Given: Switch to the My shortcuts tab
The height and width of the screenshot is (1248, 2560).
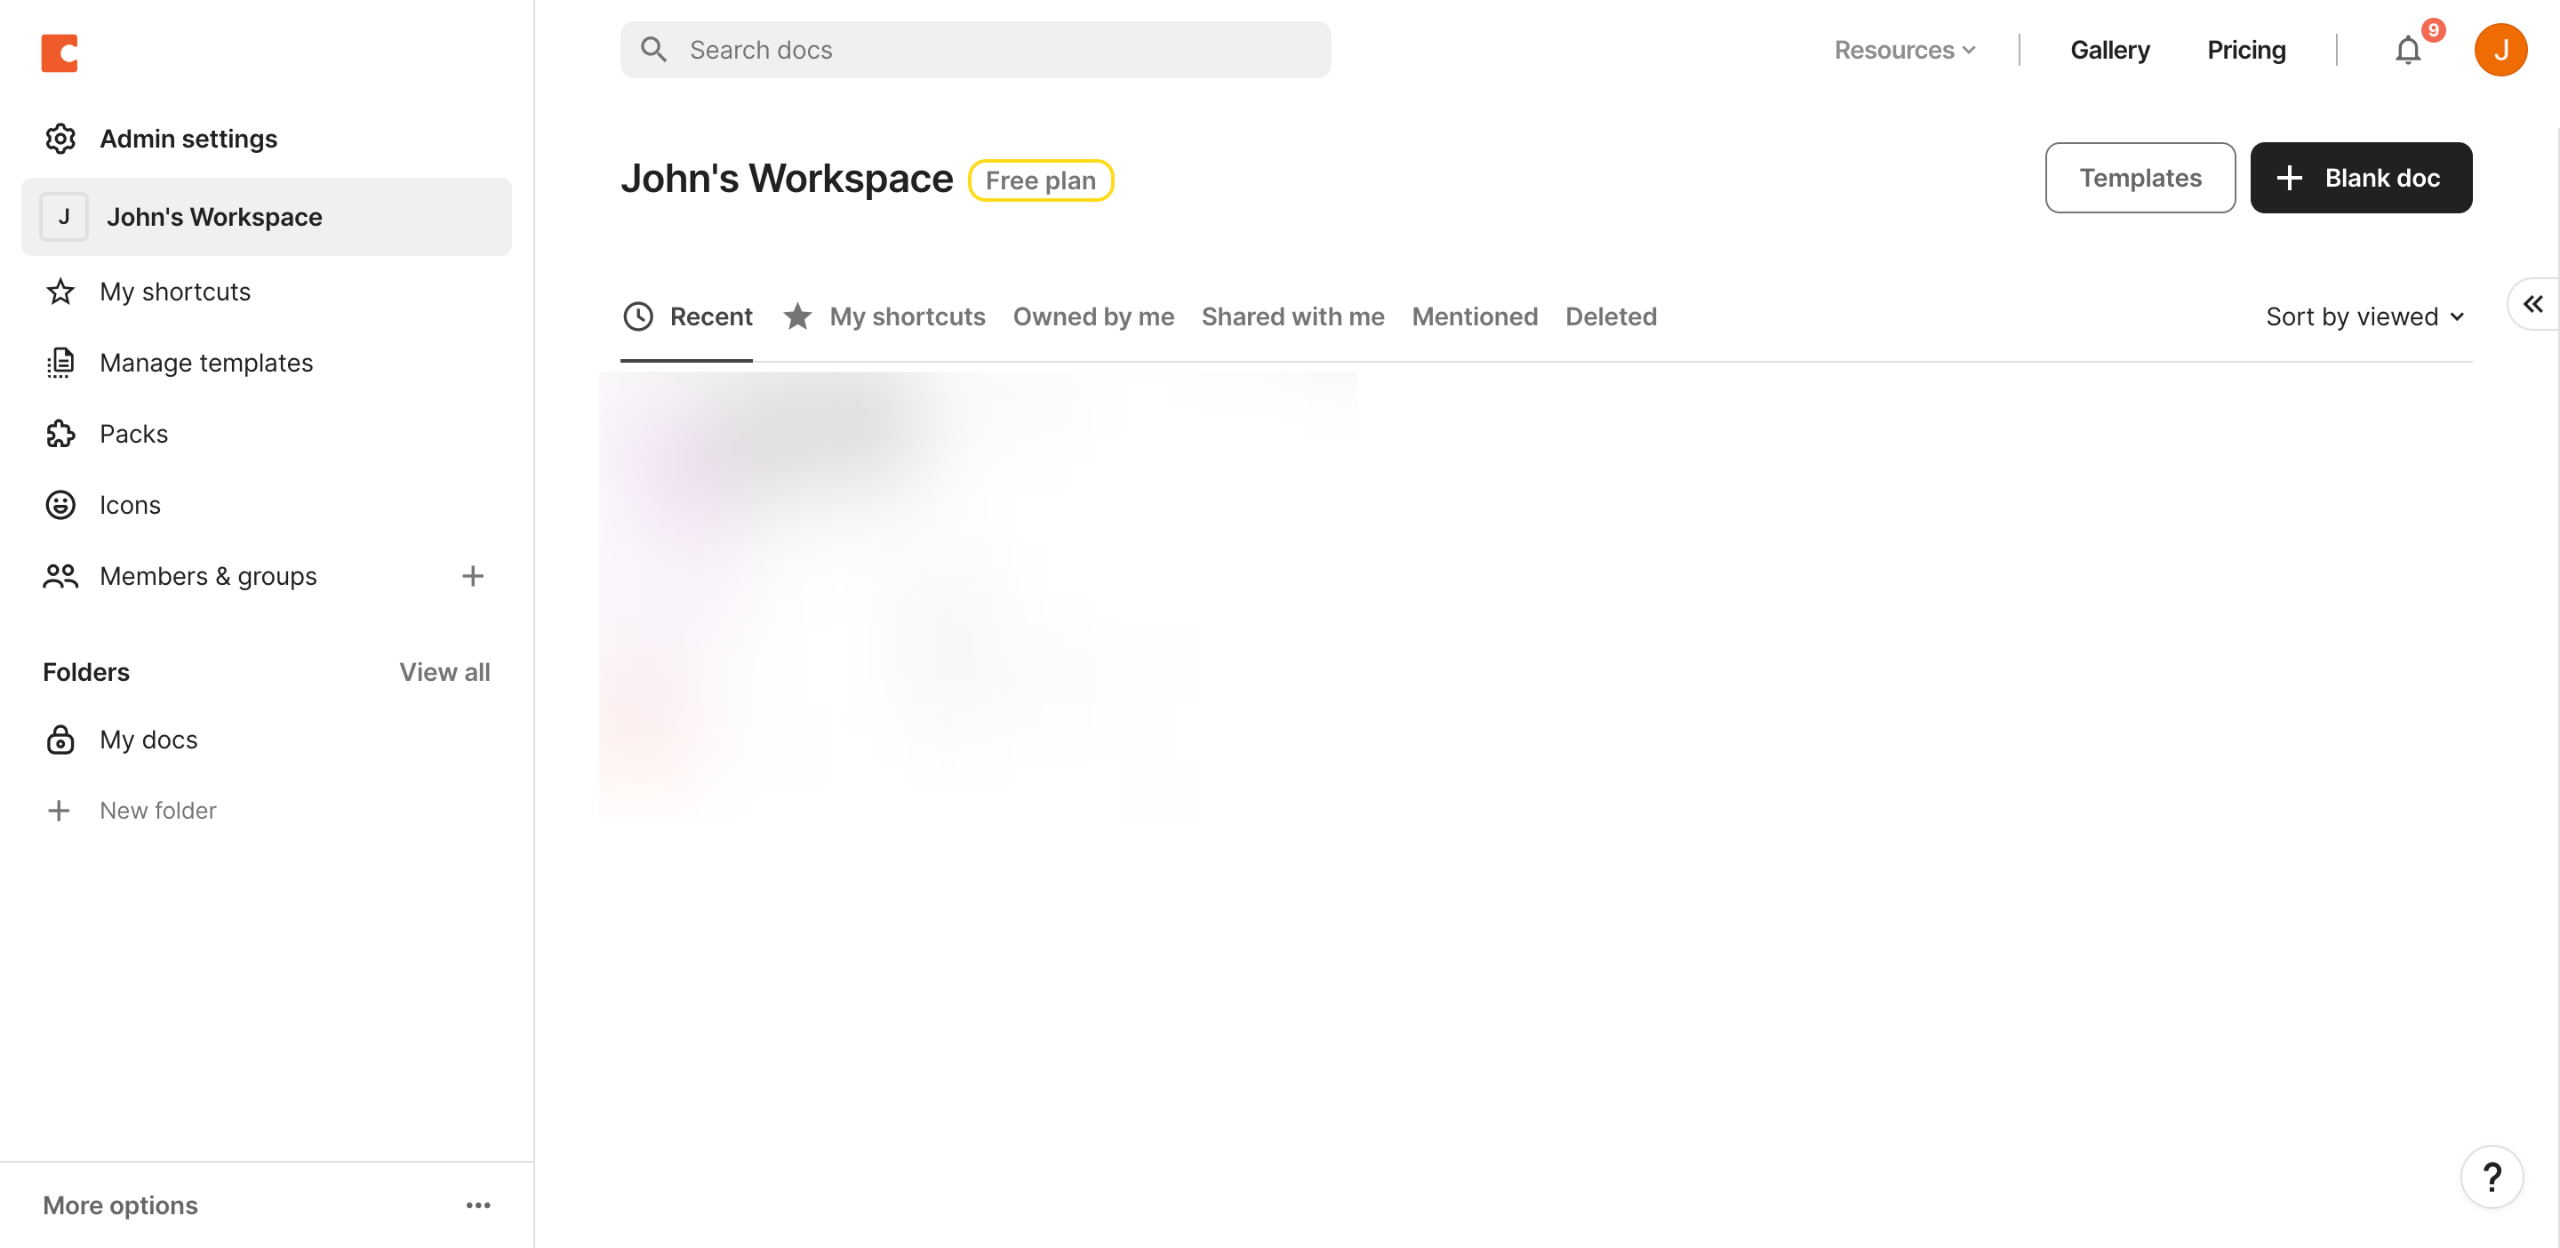Looking at the screenshot, I should (x=884, y=316).
